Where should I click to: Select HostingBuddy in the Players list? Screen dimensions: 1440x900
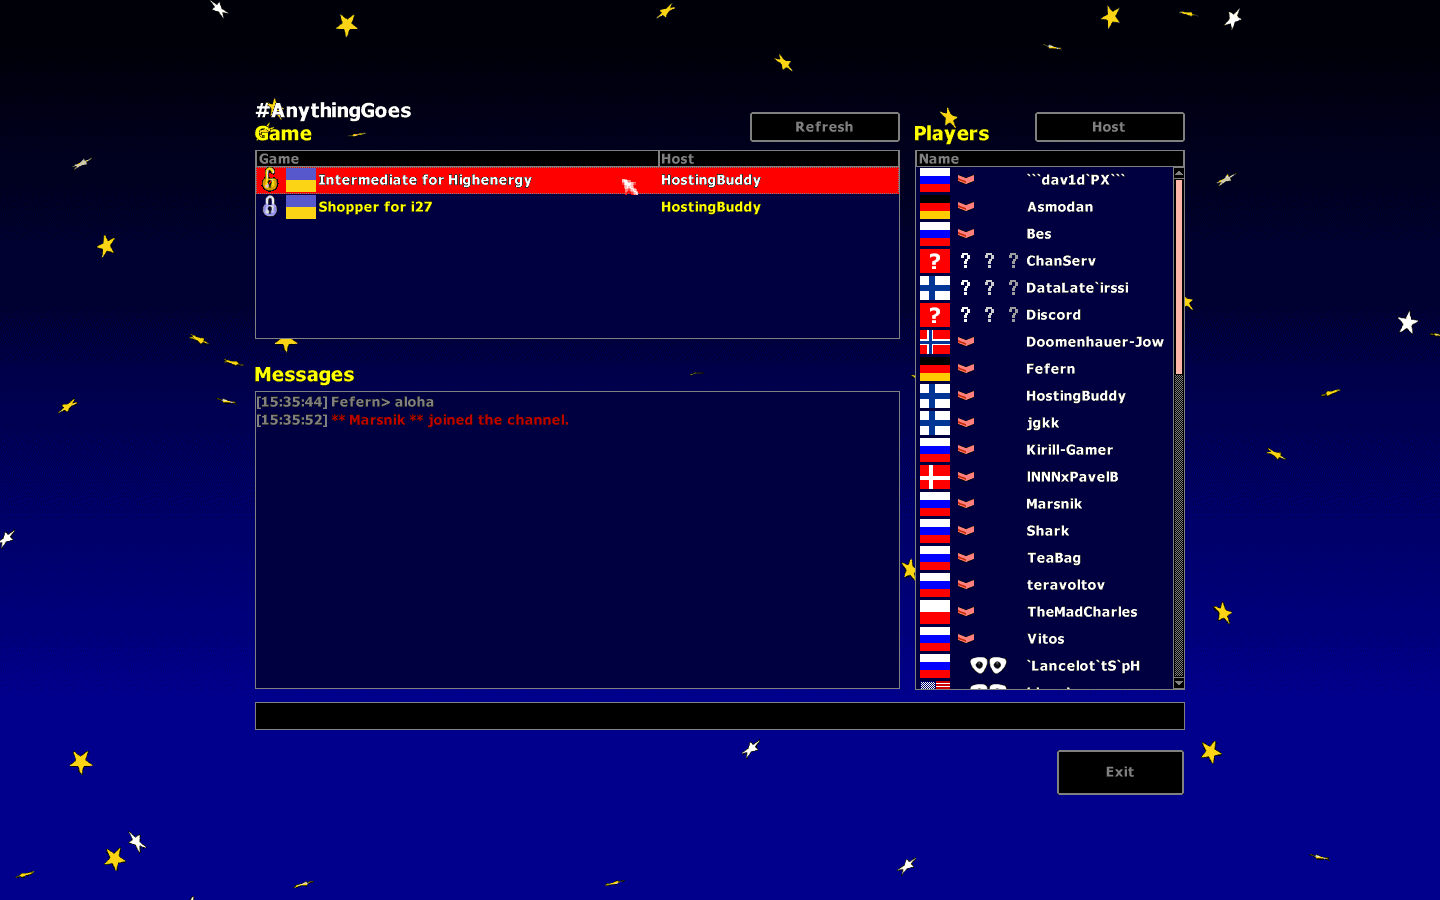click(1076, 396)
